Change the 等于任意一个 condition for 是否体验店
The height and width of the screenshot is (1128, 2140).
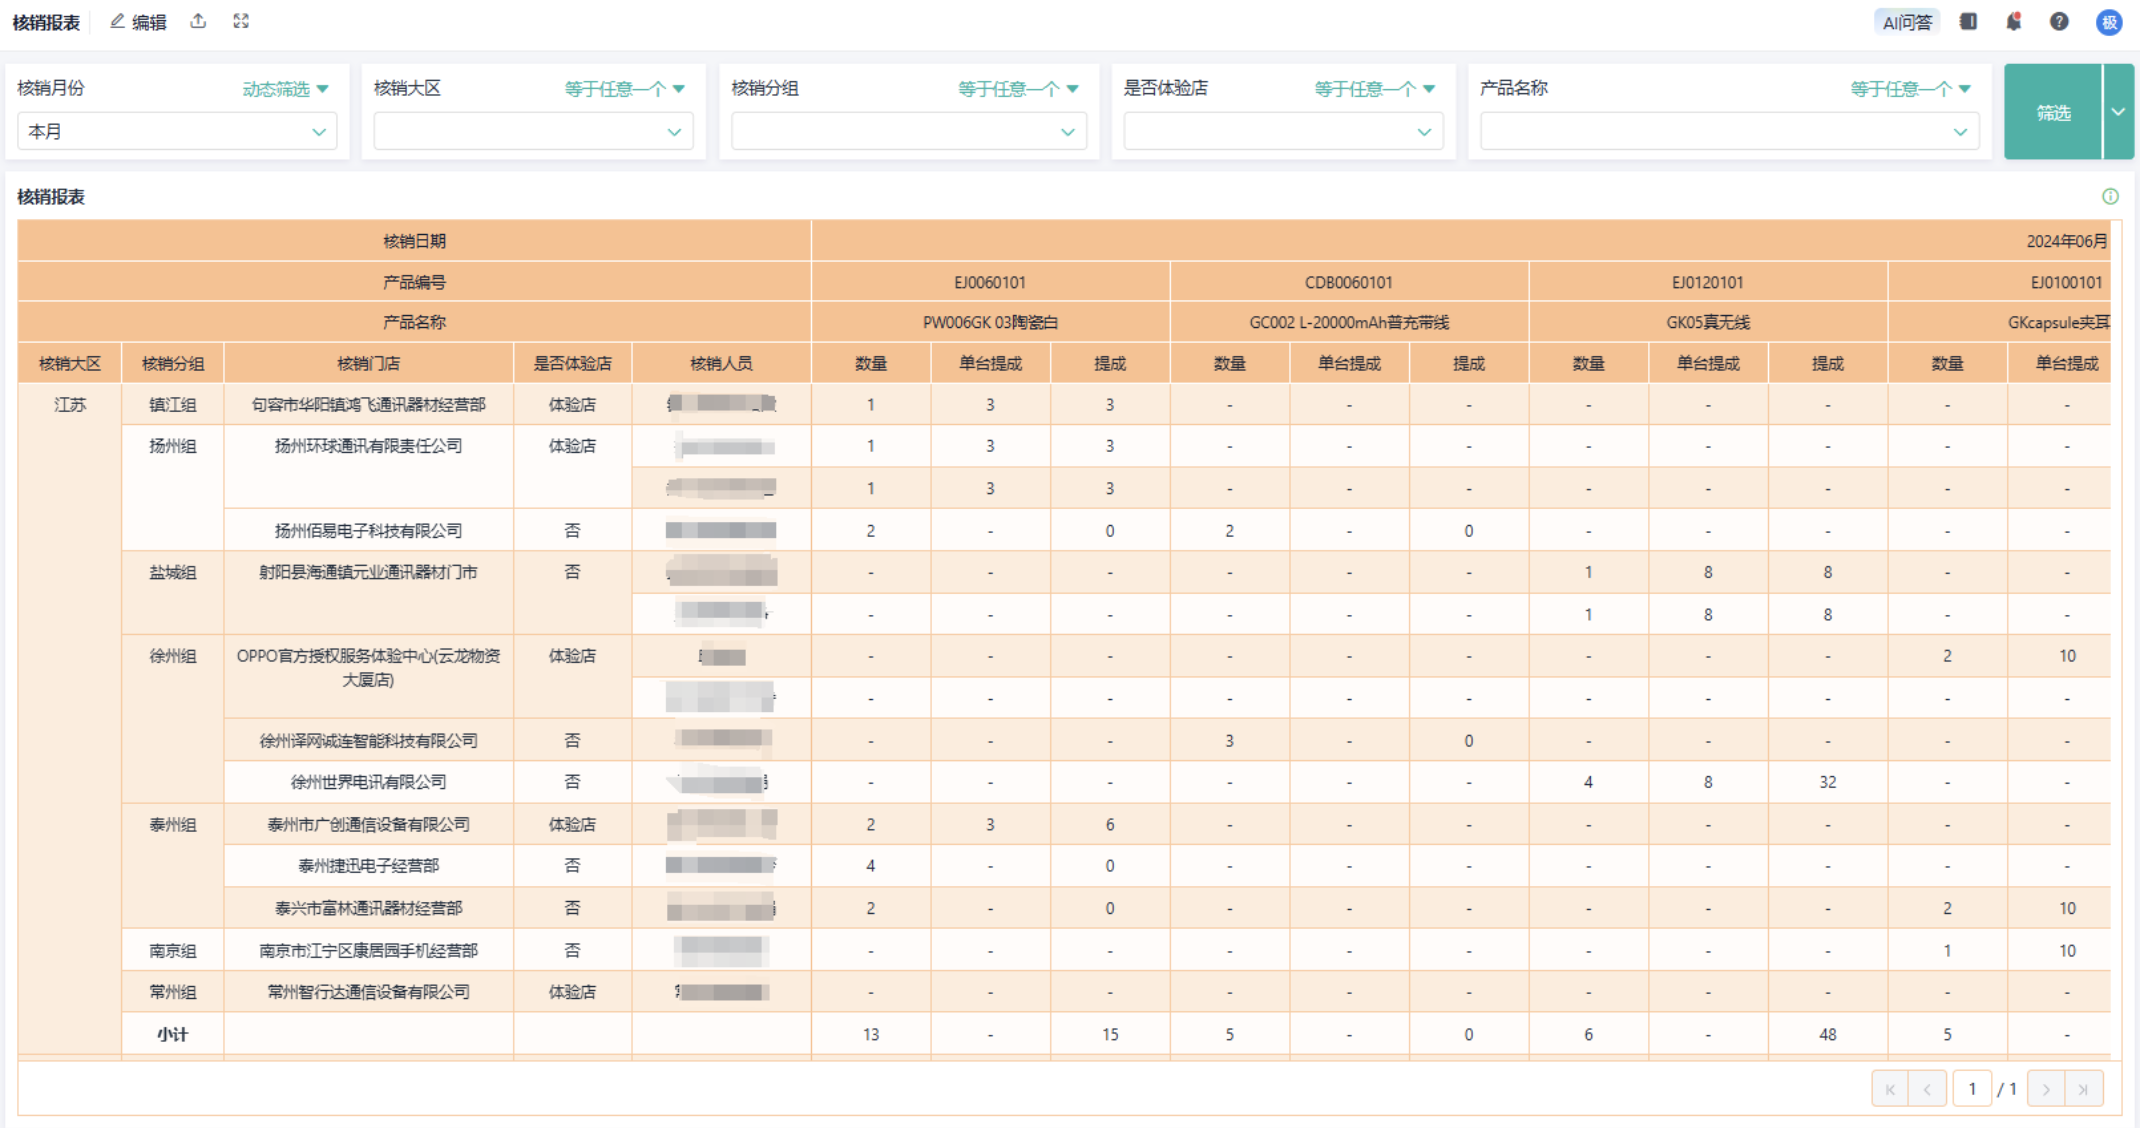(x=1374, y=89)
